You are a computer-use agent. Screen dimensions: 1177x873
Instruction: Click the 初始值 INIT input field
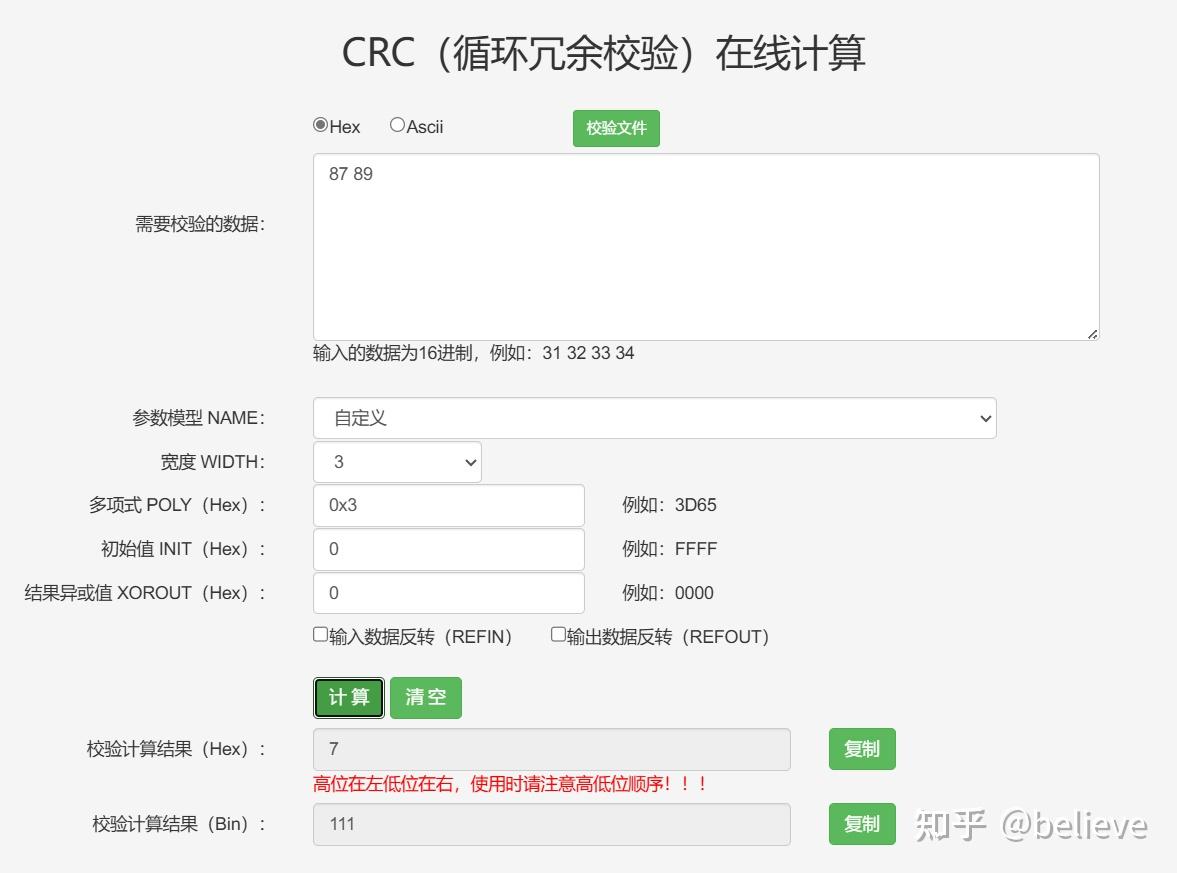[448, 549]
